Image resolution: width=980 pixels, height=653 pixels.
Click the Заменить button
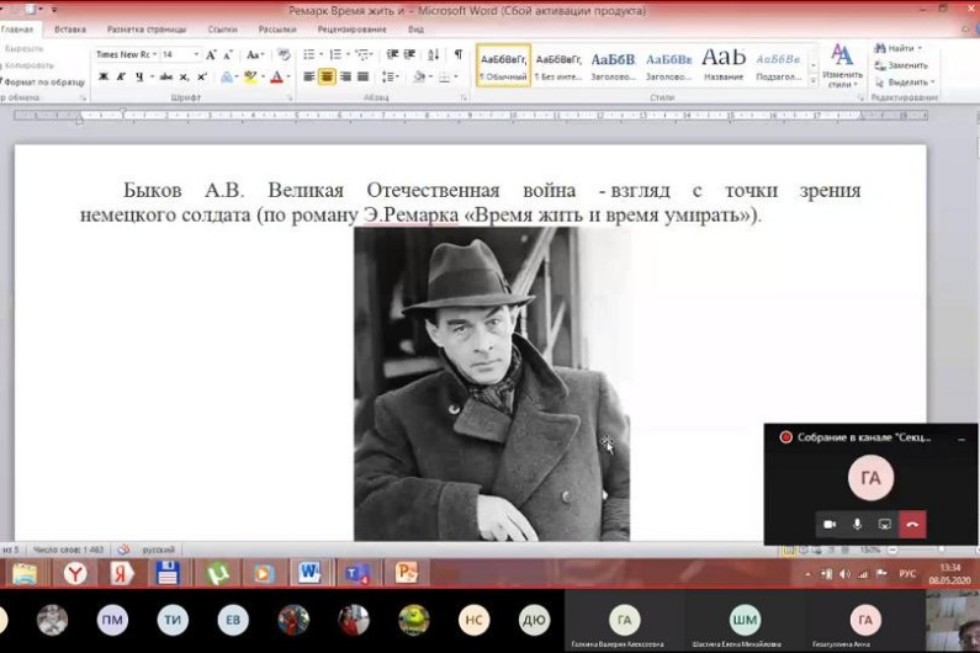click(x=902, y=65)
